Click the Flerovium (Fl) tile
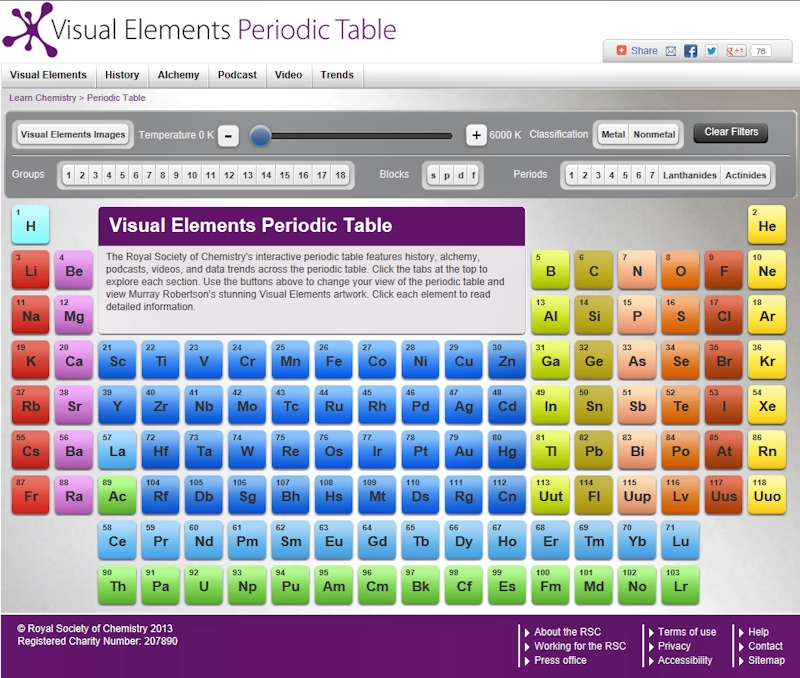800x678 pixels. pyautogui.click(x=594, y=495)
